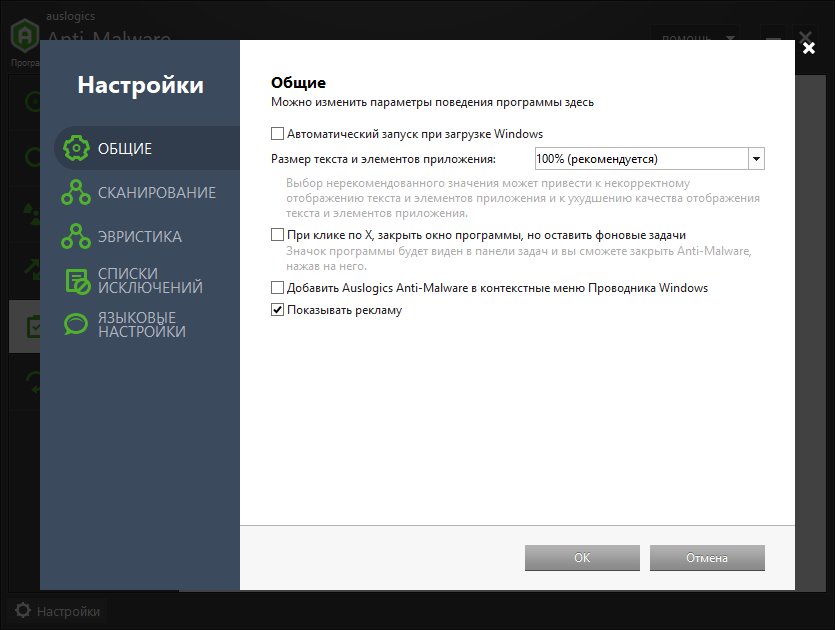835x630 pixels.
Task: Click the ЭВРИСТИКА nodes icon in sidebar
Action: (76, 237)
